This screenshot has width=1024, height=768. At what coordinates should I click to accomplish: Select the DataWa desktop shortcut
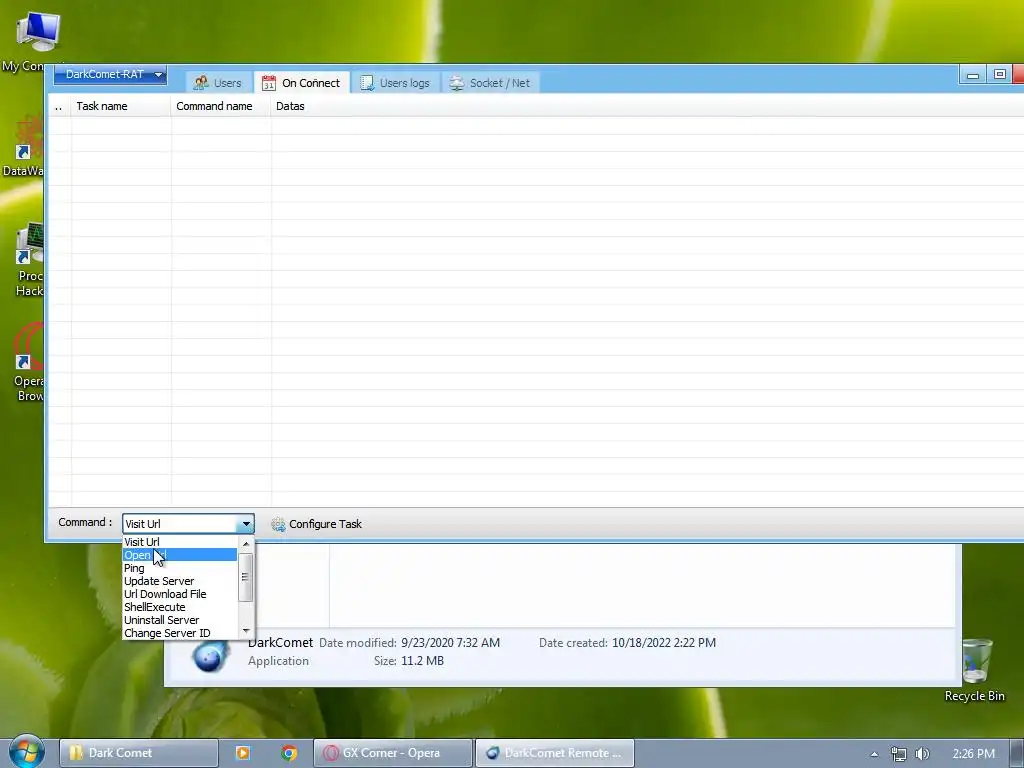click(x=22, y=146)
